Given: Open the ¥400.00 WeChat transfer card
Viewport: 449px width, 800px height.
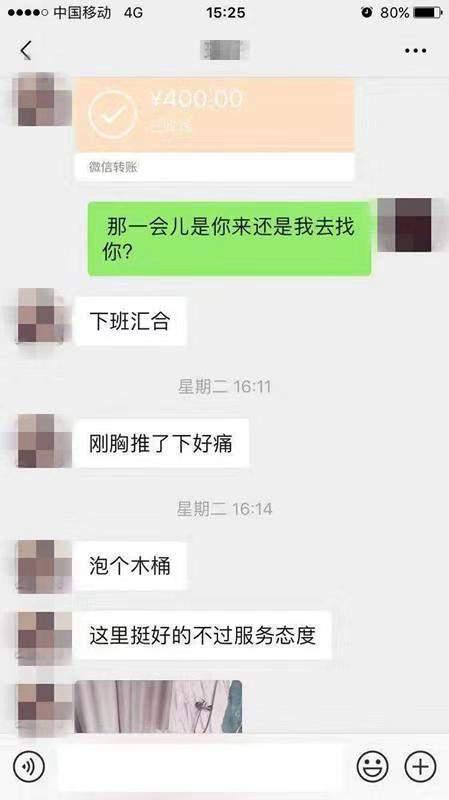Looking at the screenshot, I should 214,130.
